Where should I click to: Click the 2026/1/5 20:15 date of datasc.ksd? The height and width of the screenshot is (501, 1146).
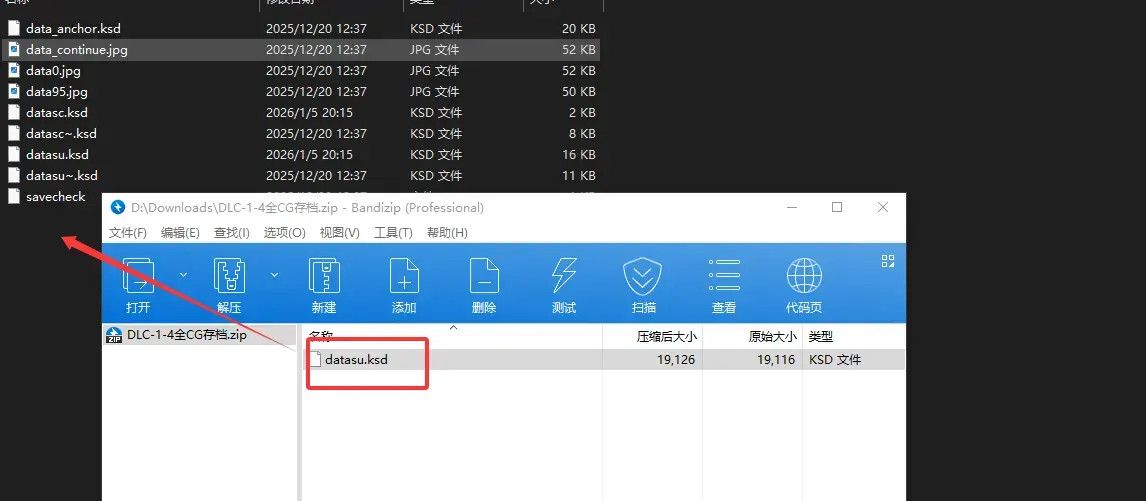pos(310,113)
